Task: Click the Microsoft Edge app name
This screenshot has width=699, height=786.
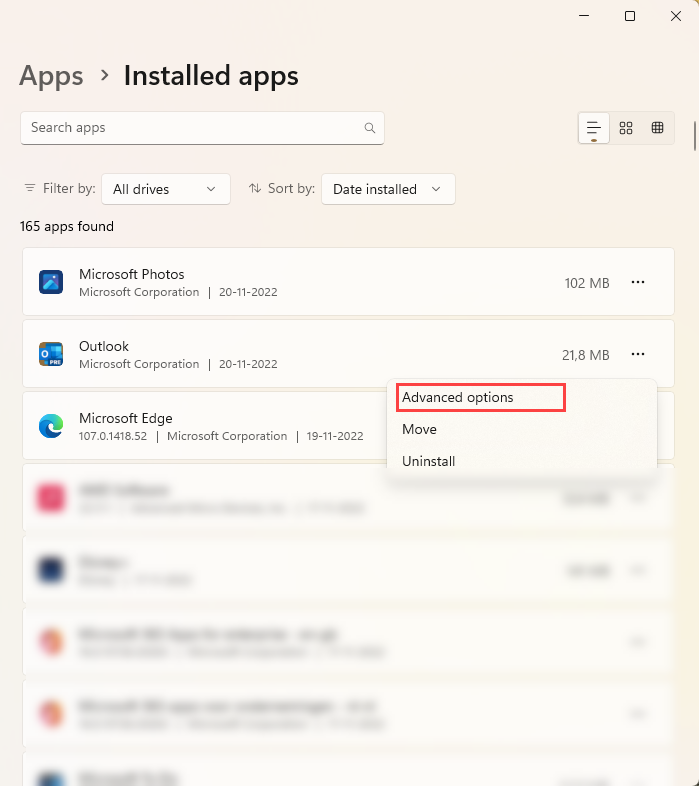Action: point(126,418)
